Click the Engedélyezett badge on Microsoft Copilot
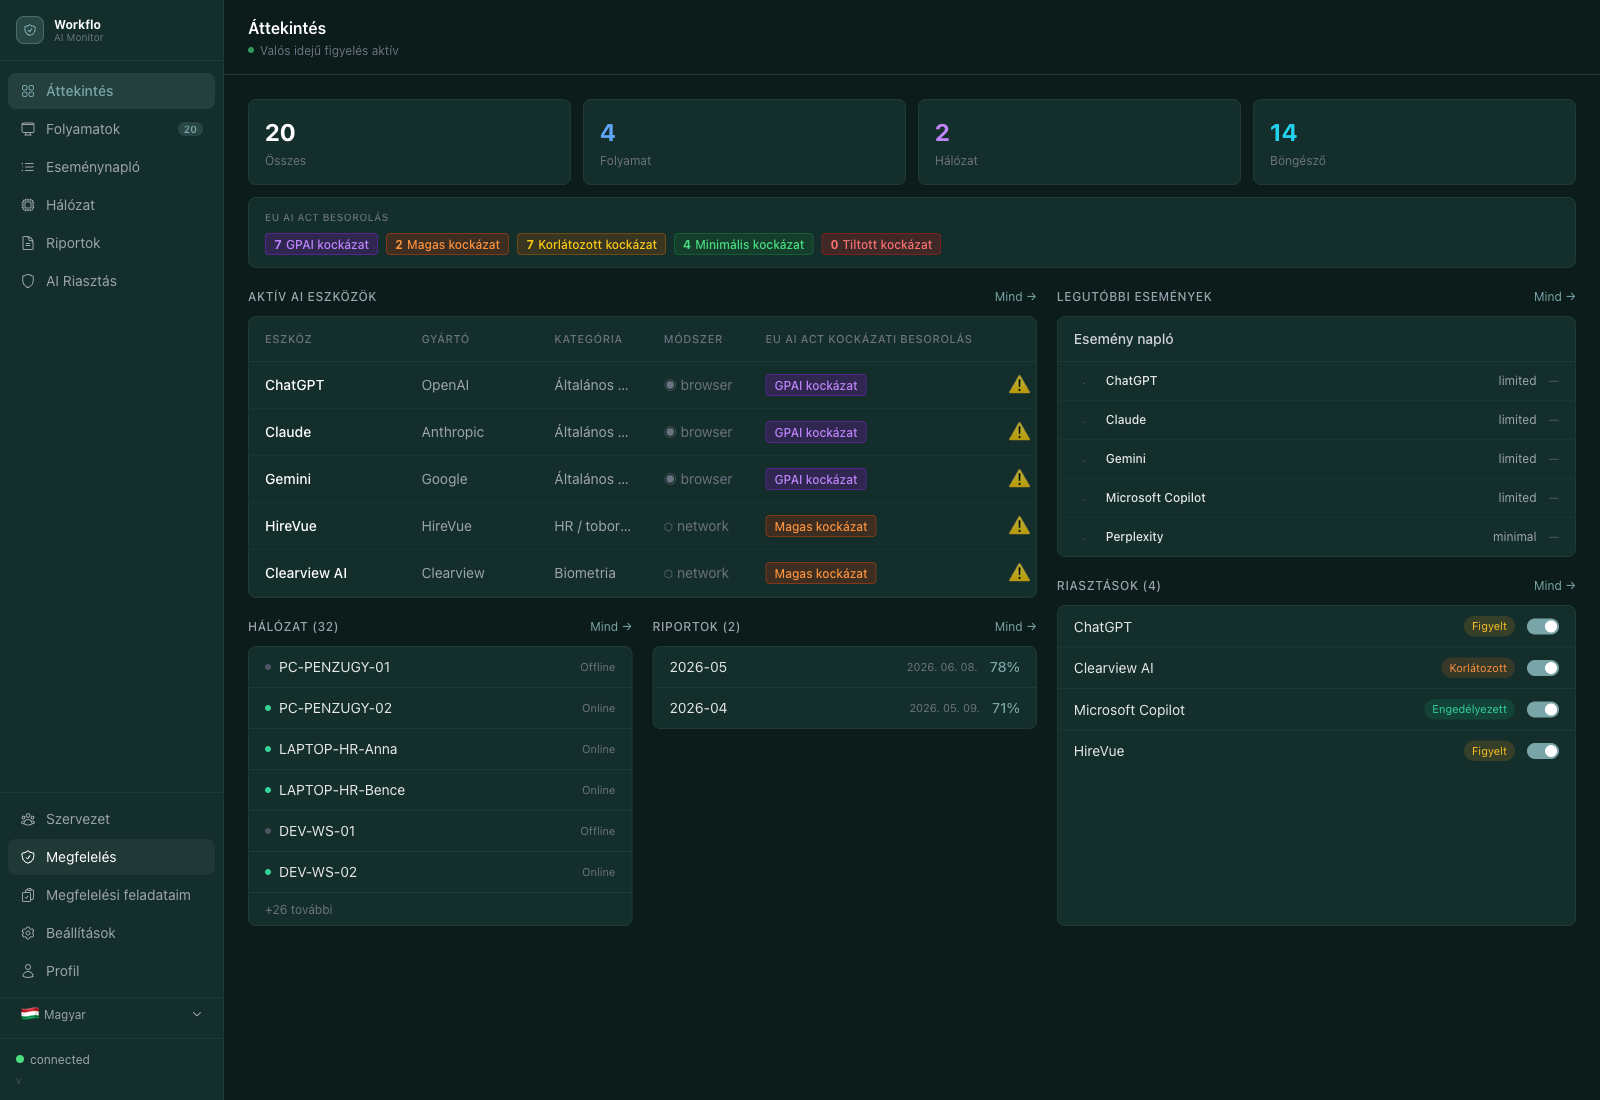Viewport: 1600px width, 1100px height. pos(1469,710)
